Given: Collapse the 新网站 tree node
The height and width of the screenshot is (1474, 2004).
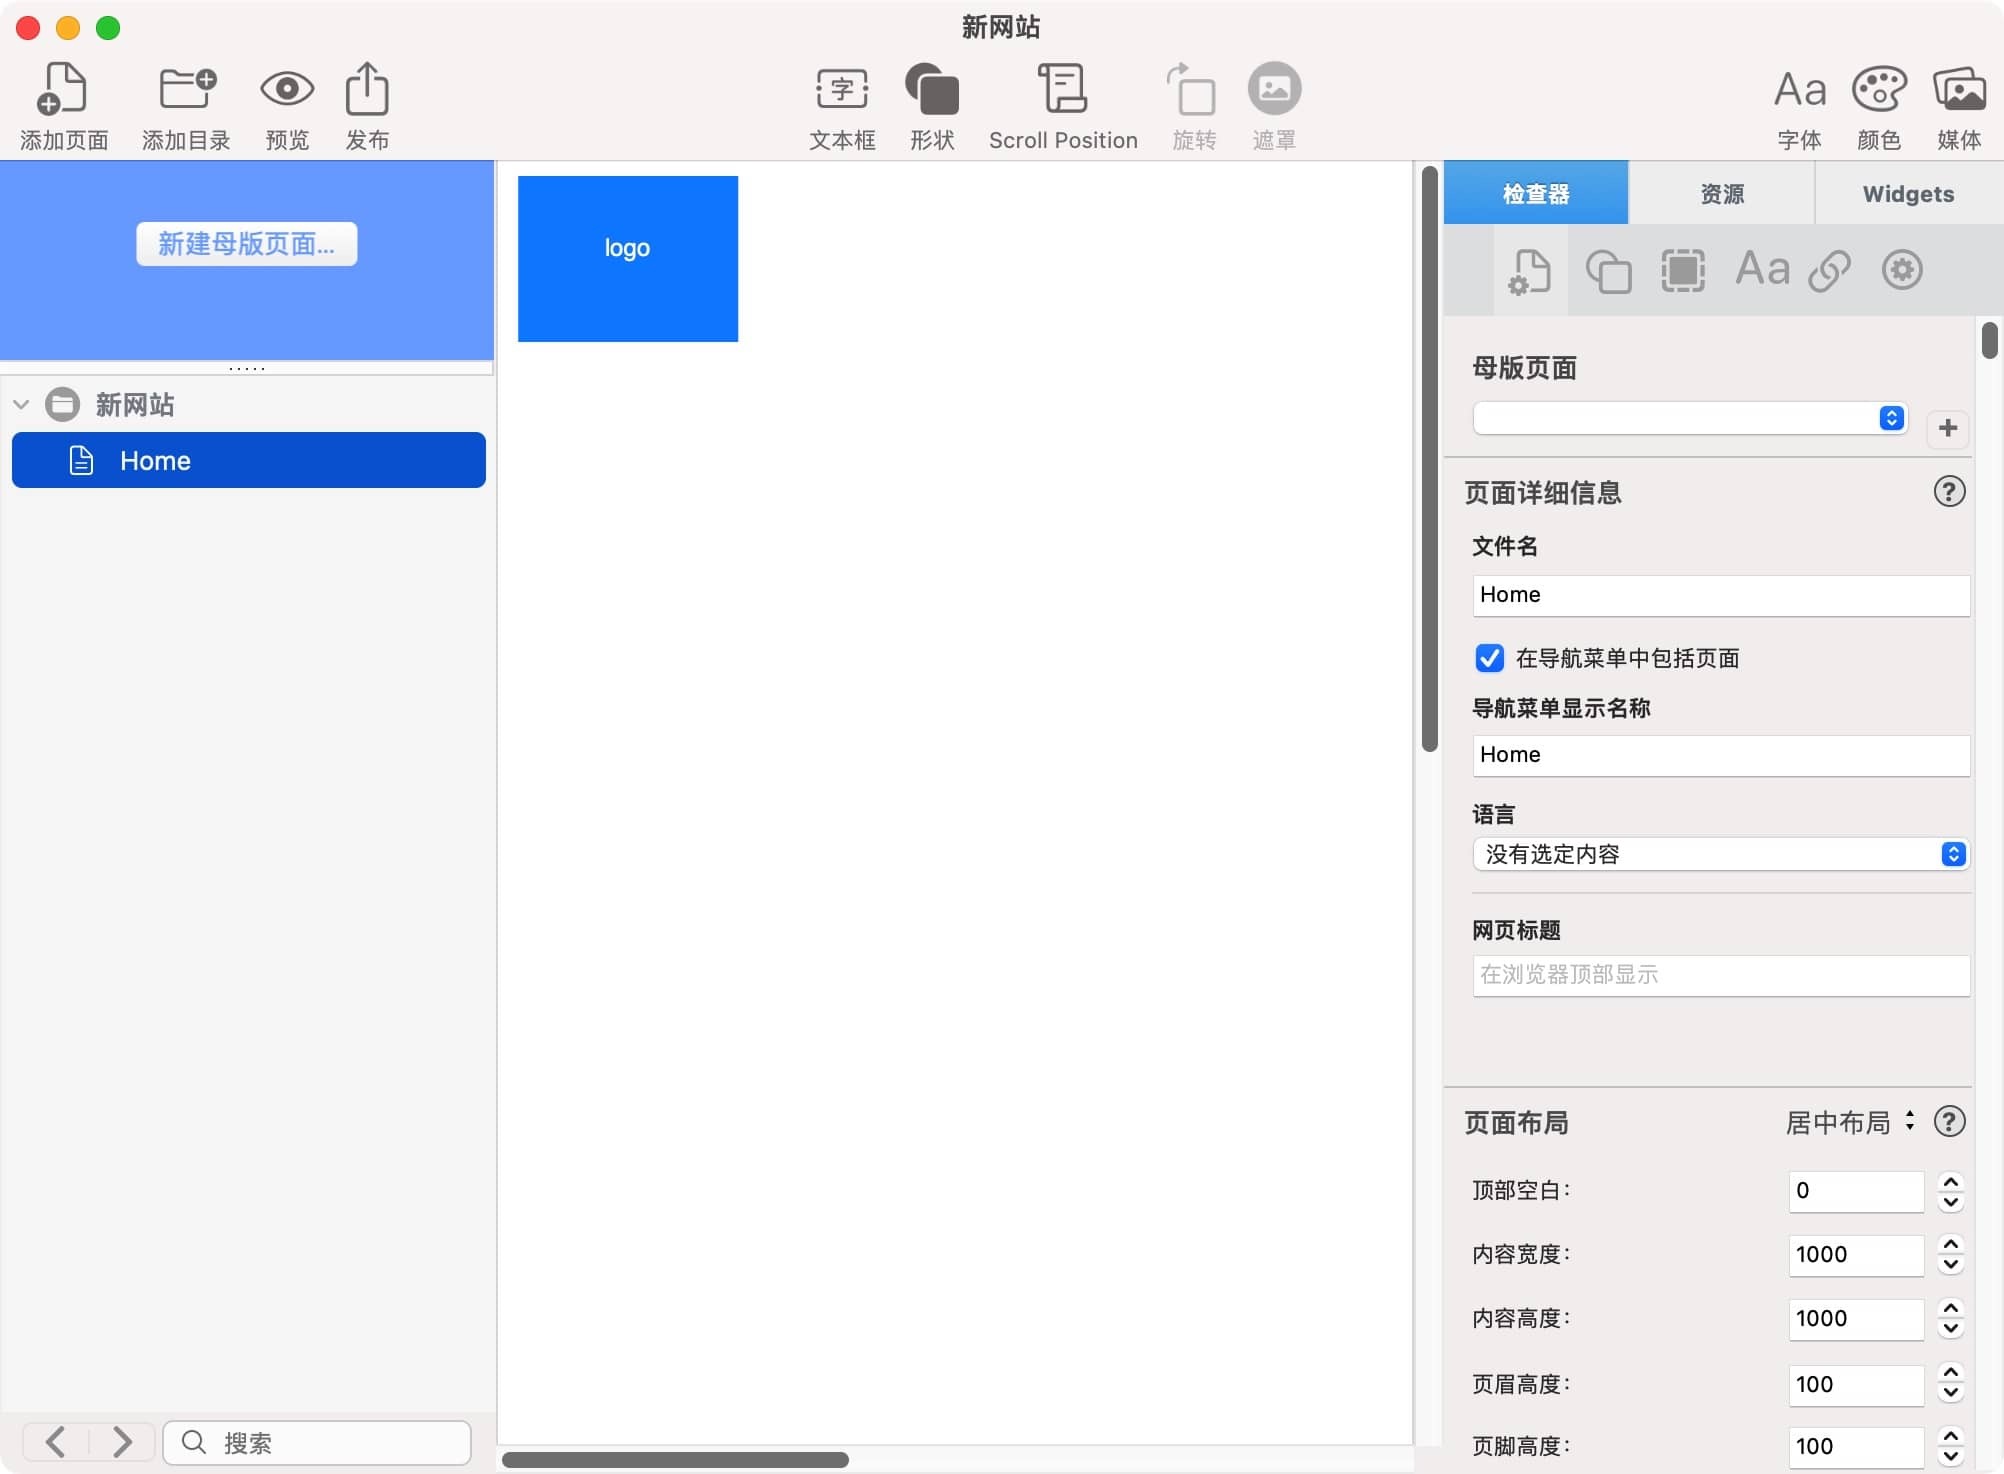Looking at the screenshot, I should [21, 405].
